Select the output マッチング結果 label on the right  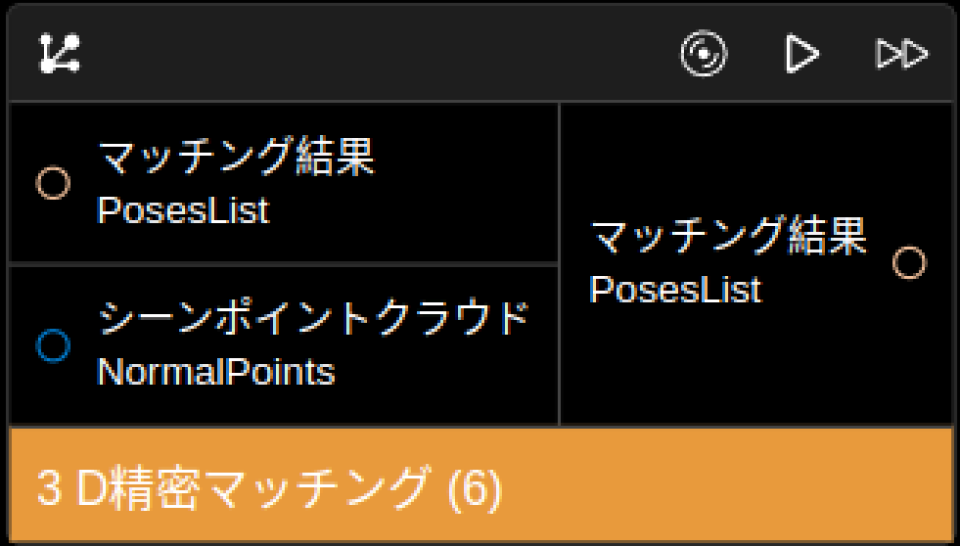coord(728,237)
